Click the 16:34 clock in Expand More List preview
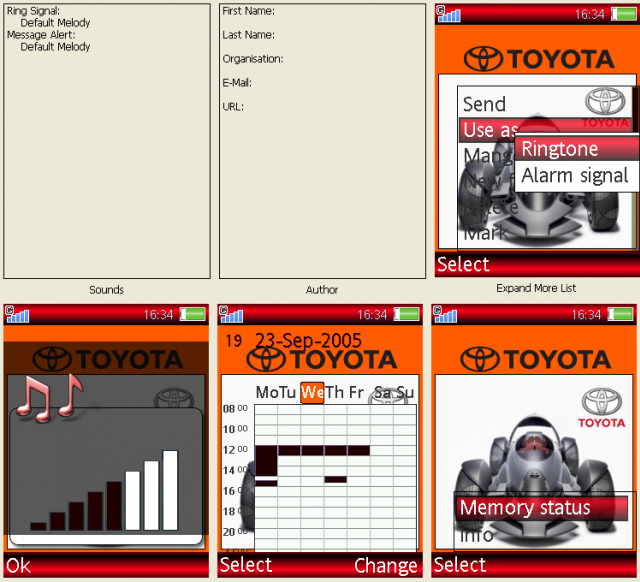Viewport: 640px width, 582px height. [x=590, y=15]
